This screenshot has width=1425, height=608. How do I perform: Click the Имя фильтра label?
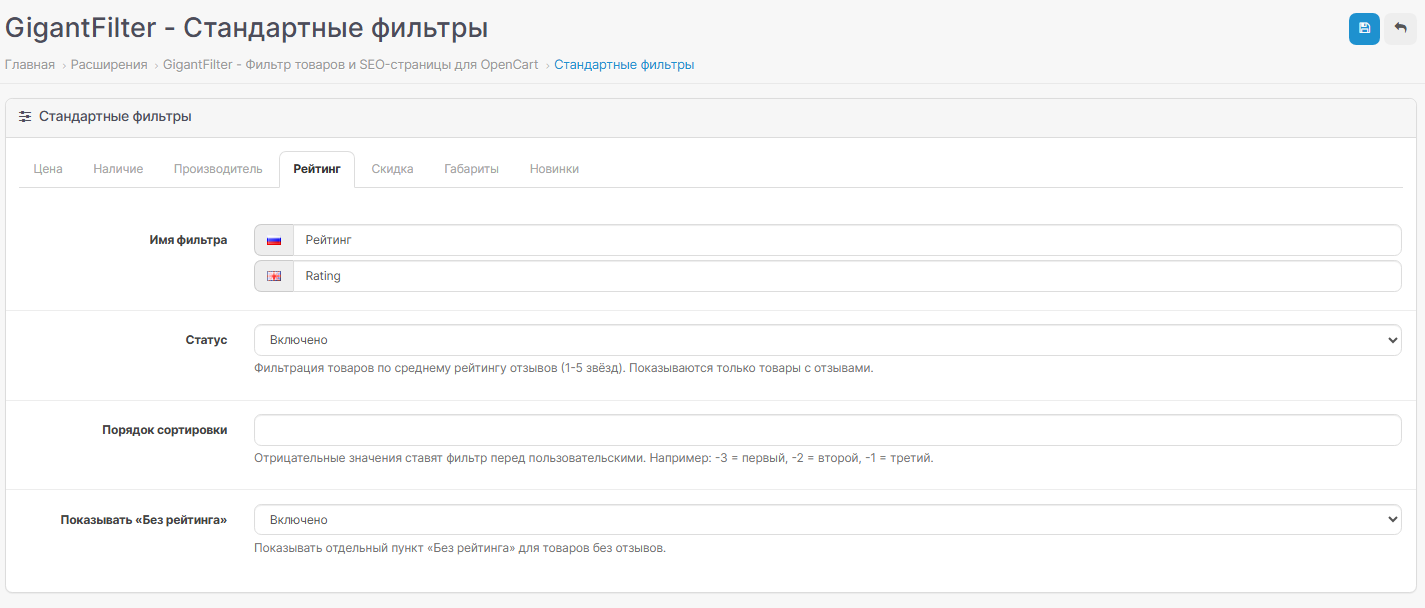tap(188, 240)
